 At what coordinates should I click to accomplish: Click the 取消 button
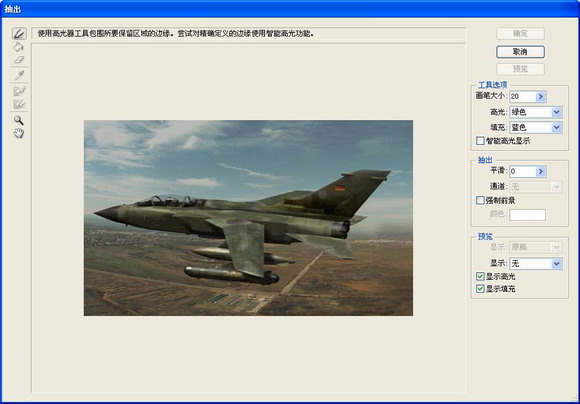(x=520, y=52)
